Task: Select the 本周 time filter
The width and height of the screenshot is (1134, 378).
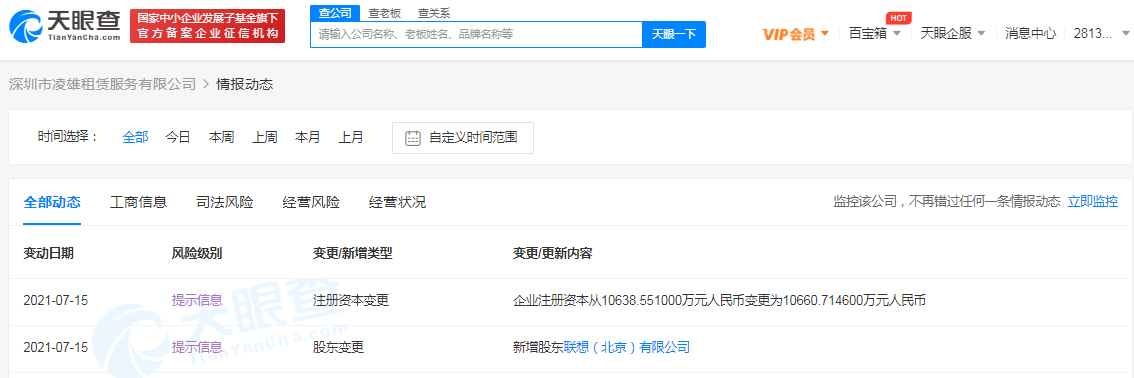Action: [221, 137]
